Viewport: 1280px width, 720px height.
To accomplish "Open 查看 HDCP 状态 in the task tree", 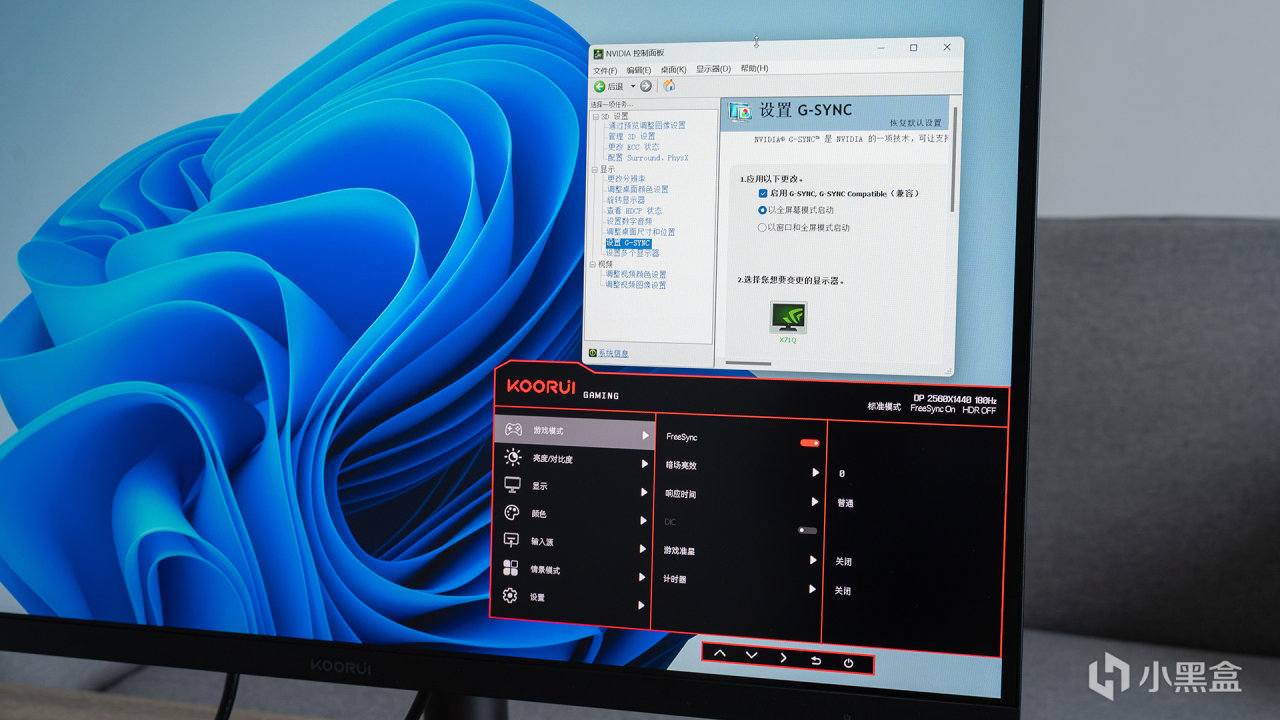I will tap(634, 211).
